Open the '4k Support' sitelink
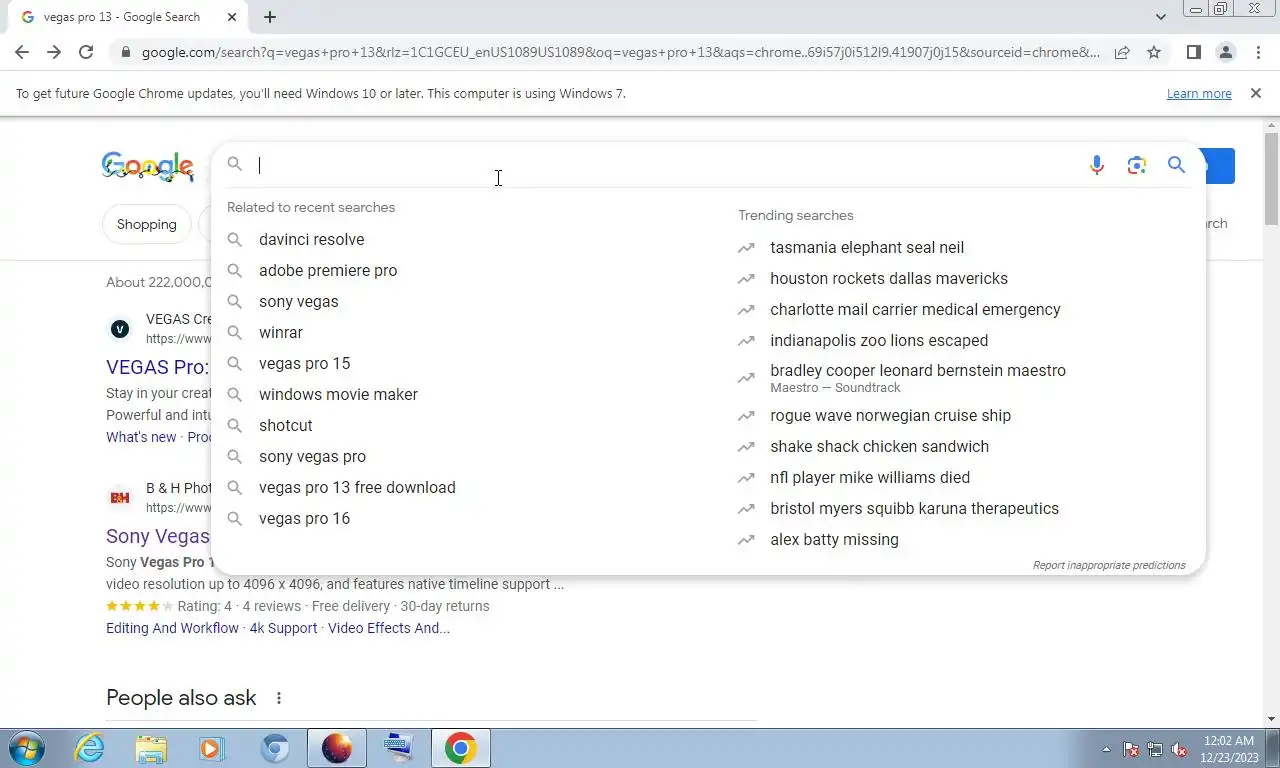1280x768 pixels. pyautogui.click(x=283, y=628)
